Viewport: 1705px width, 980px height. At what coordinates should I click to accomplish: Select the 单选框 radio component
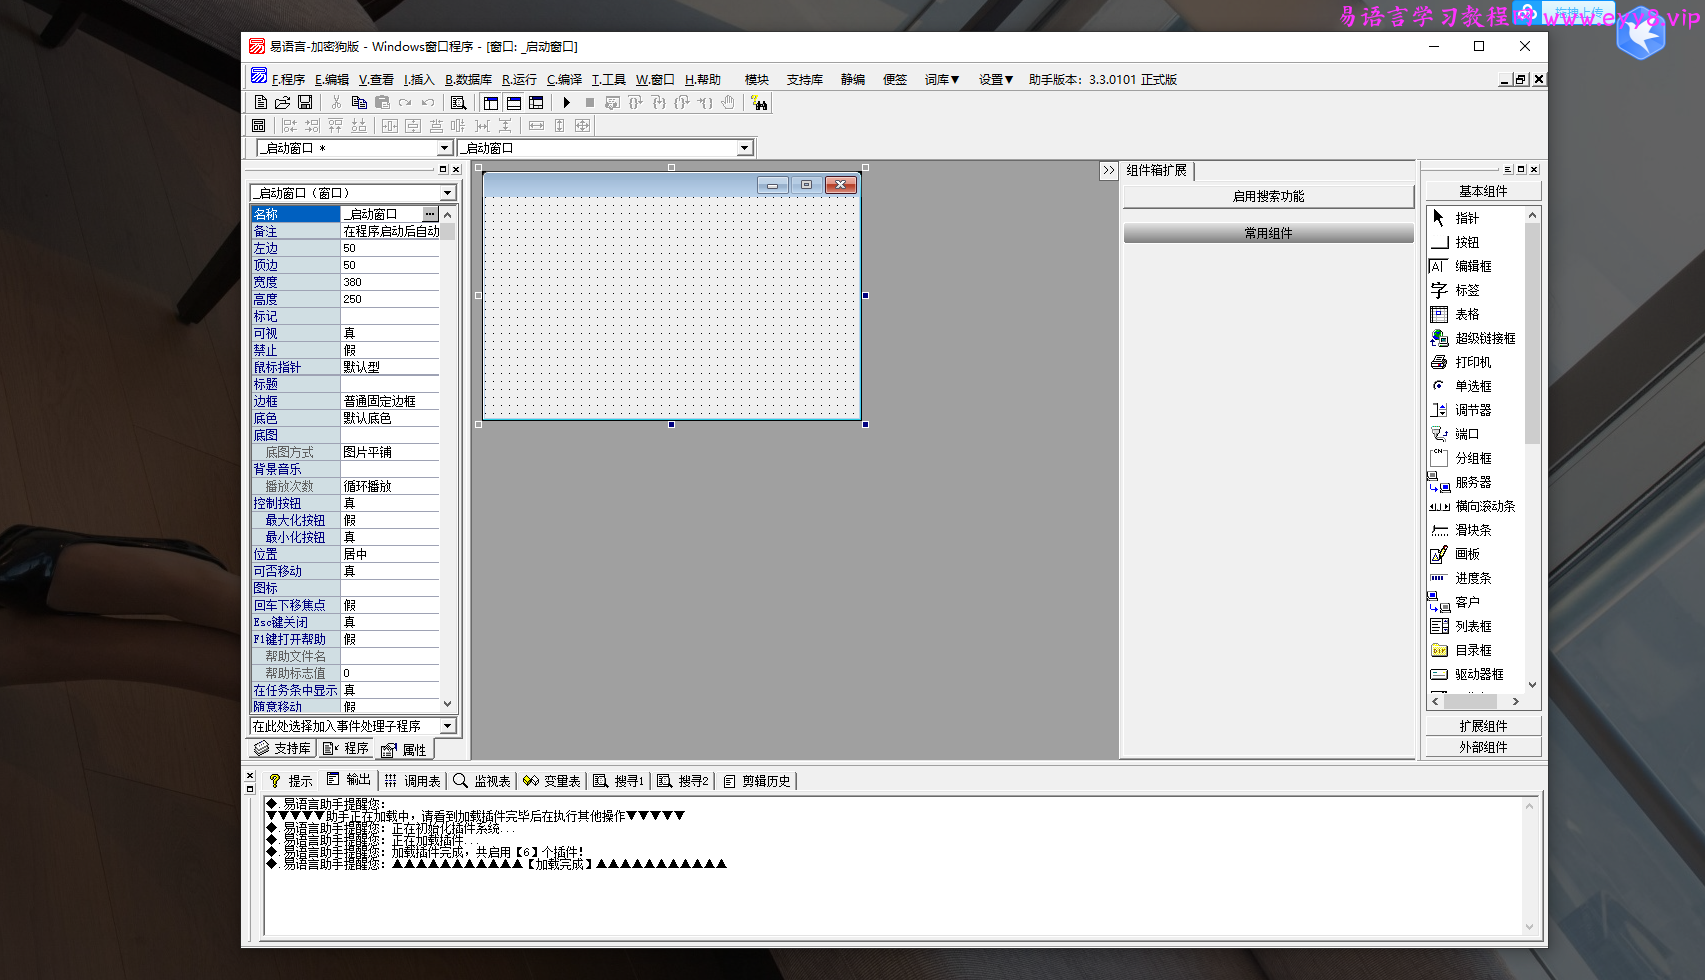pyautogui.click(x=1474, y=386)
